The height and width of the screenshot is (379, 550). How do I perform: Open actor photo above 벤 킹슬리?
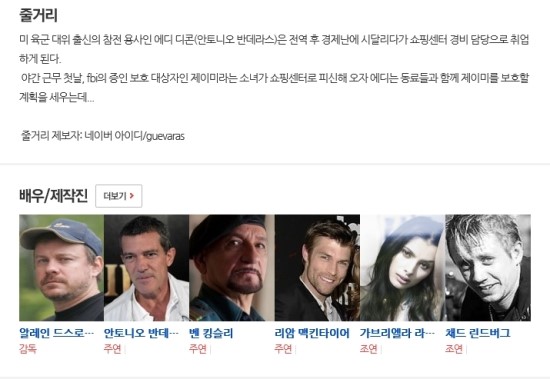tap(232, 268)
